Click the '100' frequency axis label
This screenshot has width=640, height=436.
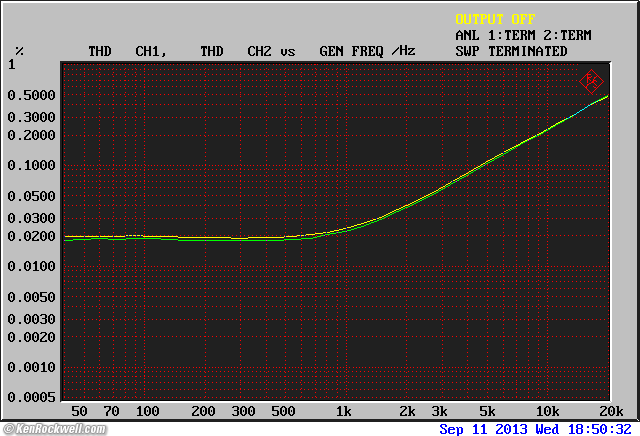pos(147,411)
